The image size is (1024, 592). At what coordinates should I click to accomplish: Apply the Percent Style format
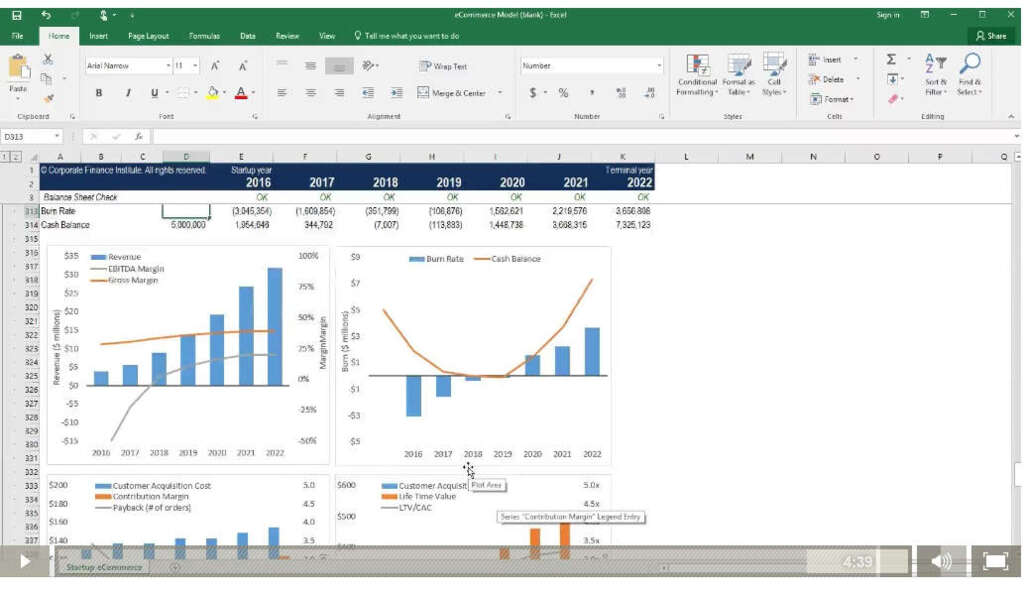pos(563,93)
